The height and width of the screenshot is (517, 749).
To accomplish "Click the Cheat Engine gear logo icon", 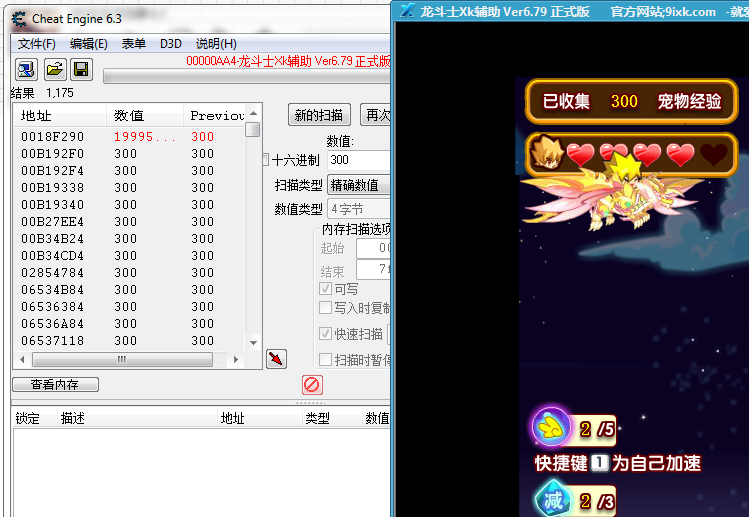I will pyautogui.click(x=19, y=19).
